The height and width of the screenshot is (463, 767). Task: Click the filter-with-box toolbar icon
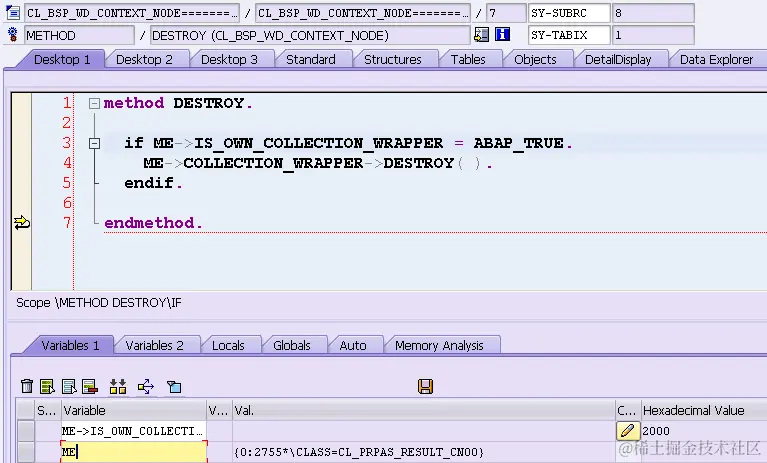click(174, 387)
